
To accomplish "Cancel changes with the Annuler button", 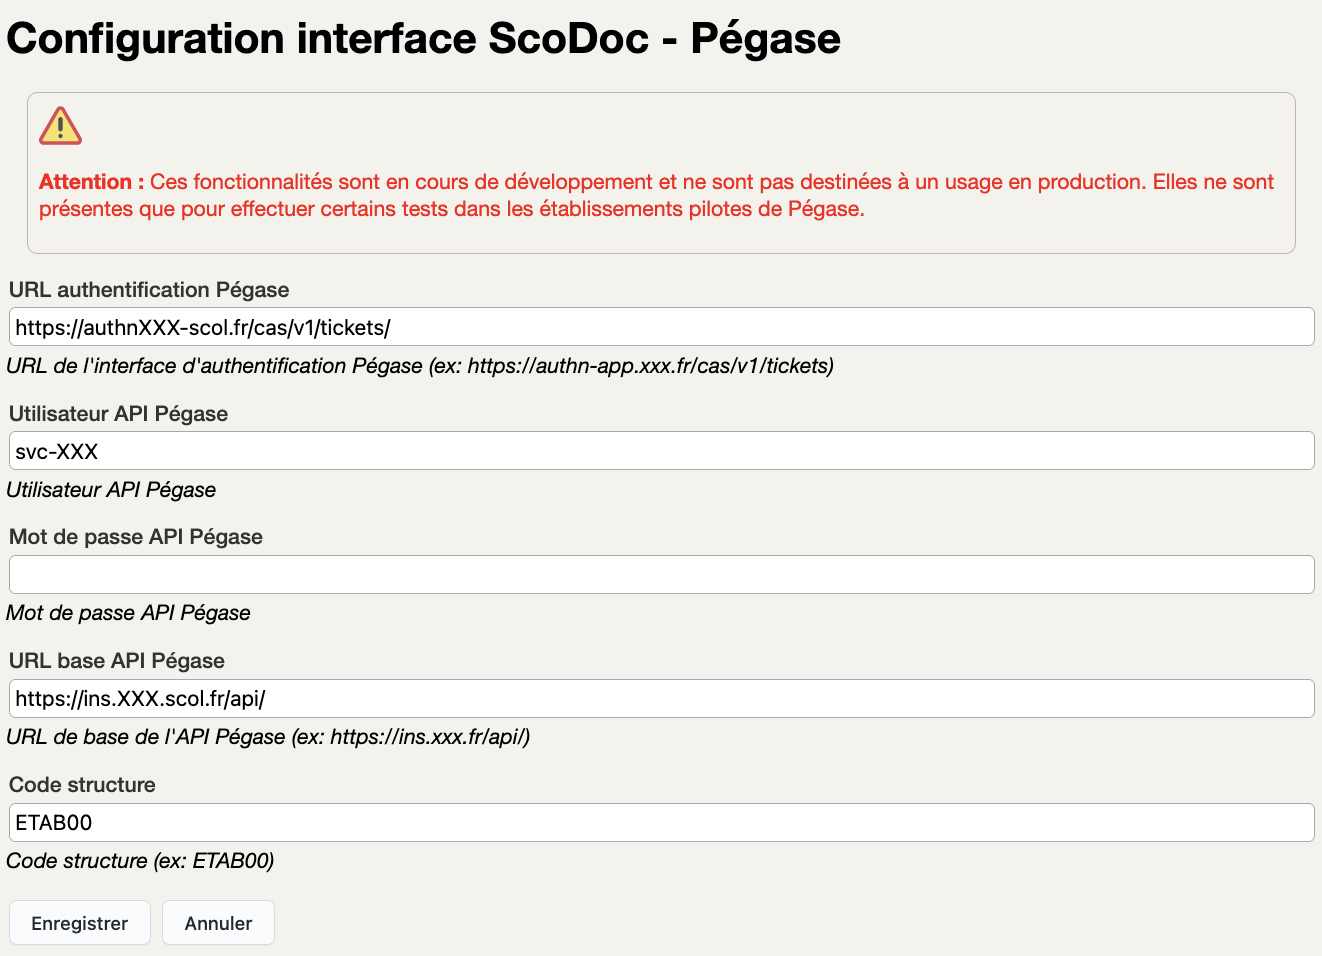I will coord(218,923).
